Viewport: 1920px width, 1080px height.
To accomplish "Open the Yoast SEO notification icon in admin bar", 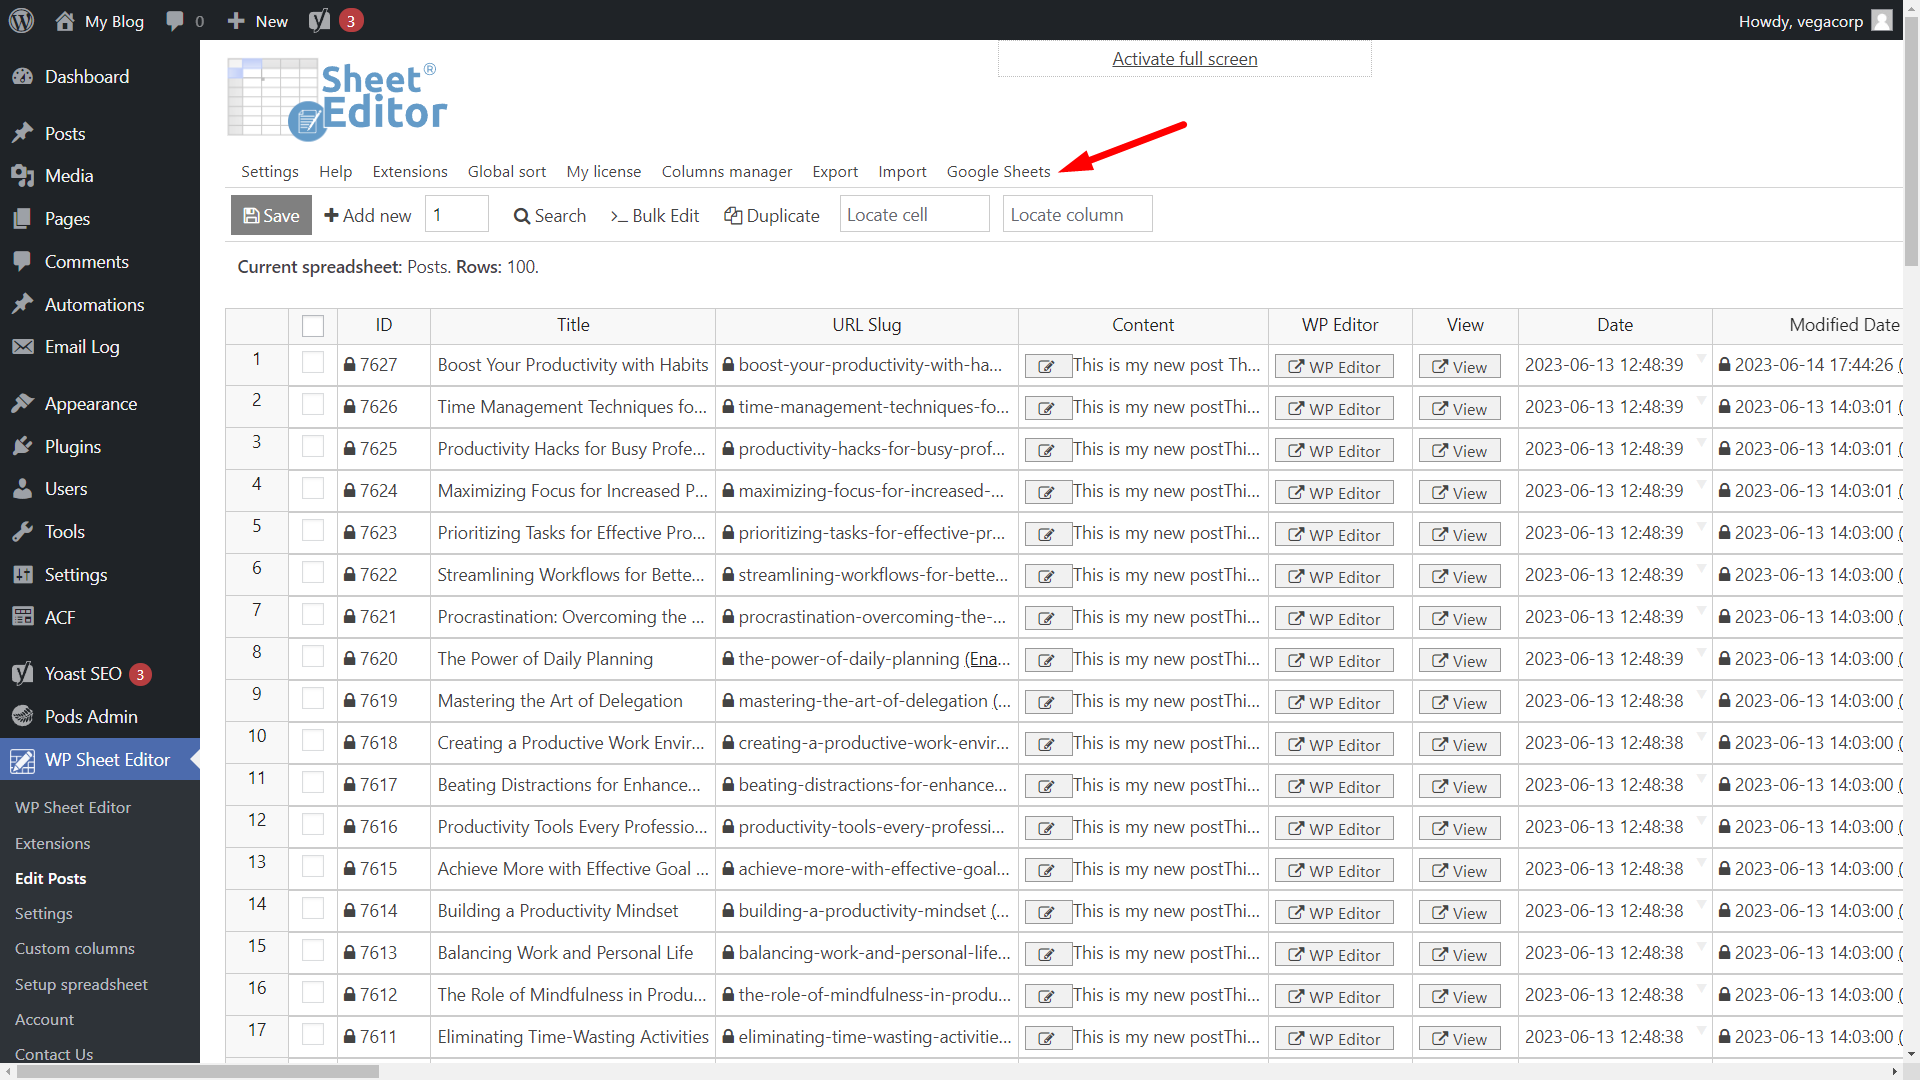I will tap(319, 20).
